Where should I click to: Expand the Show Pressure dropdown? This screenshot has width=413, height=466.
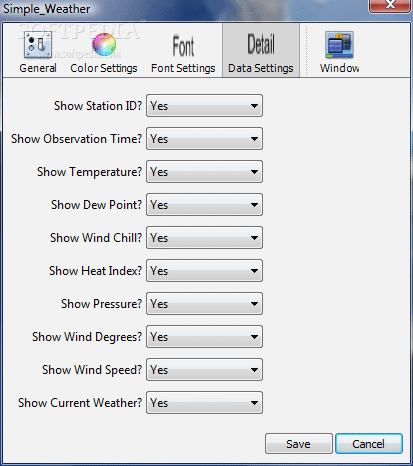(x=204, y=304)
